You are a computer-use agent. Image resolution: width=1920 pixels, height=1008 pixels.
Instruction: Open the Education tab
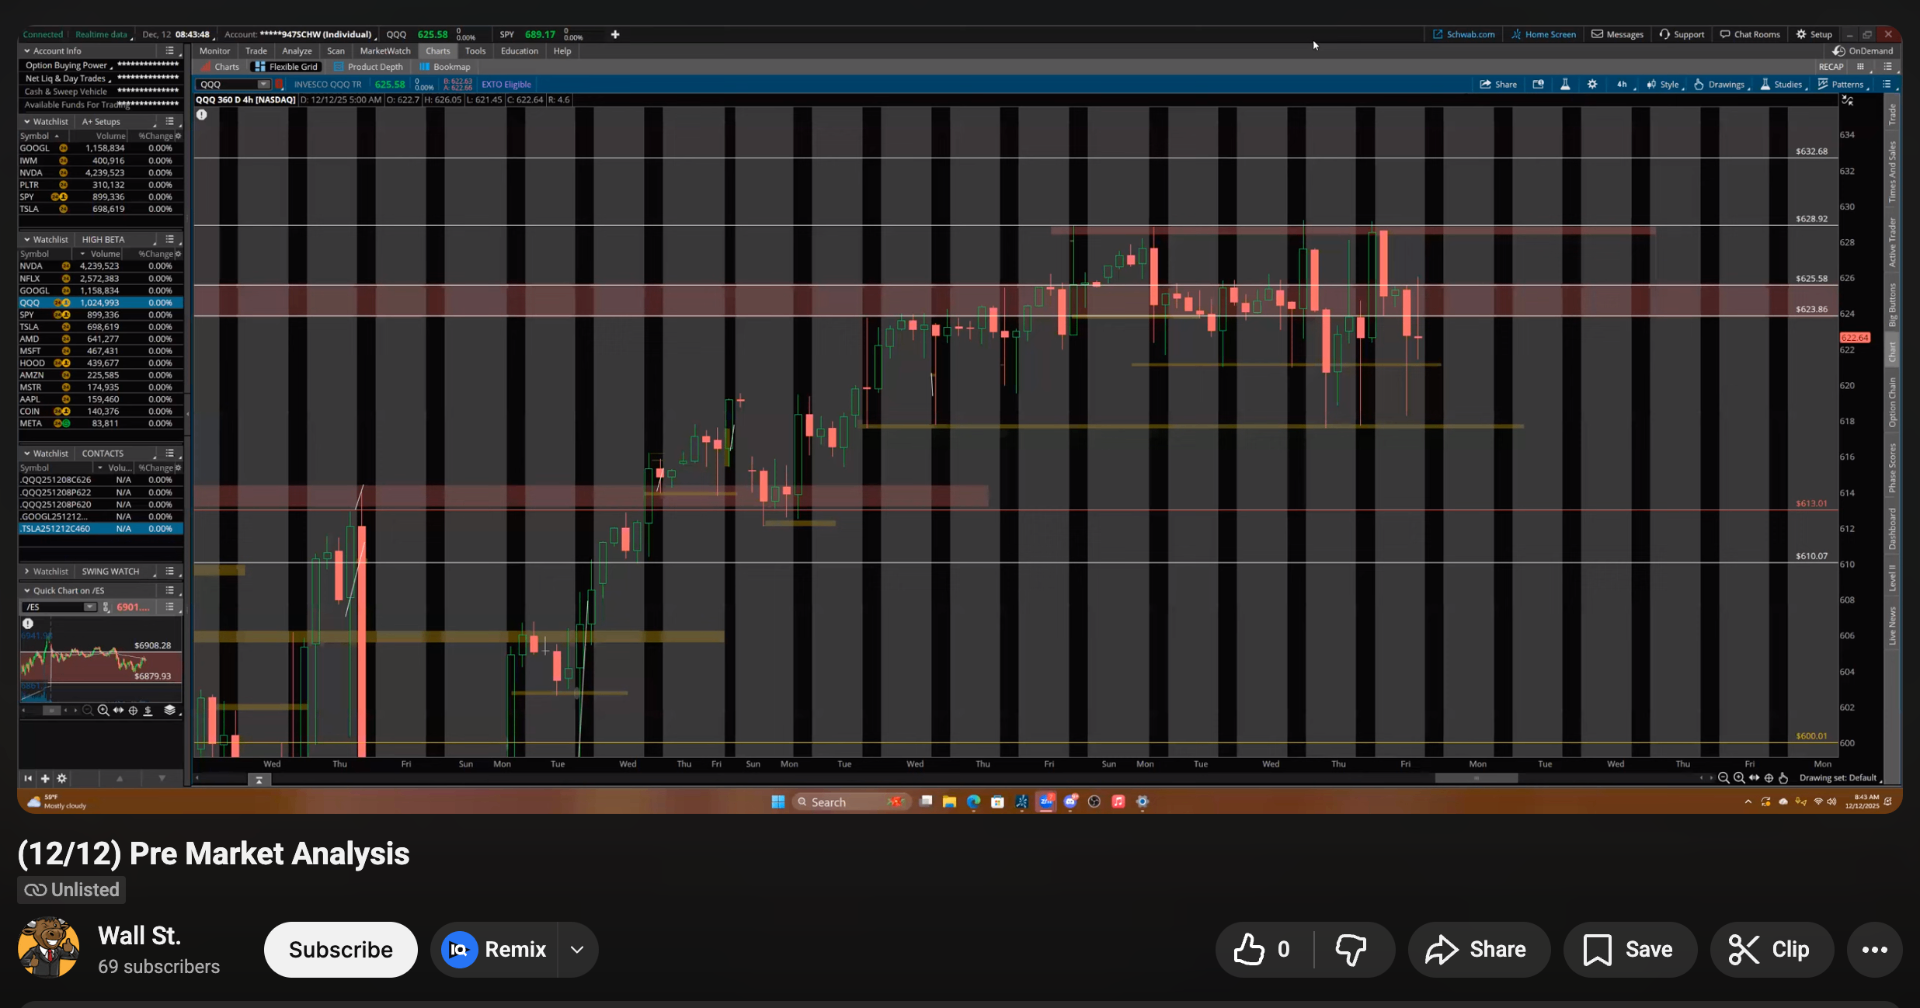click(519, 51)
